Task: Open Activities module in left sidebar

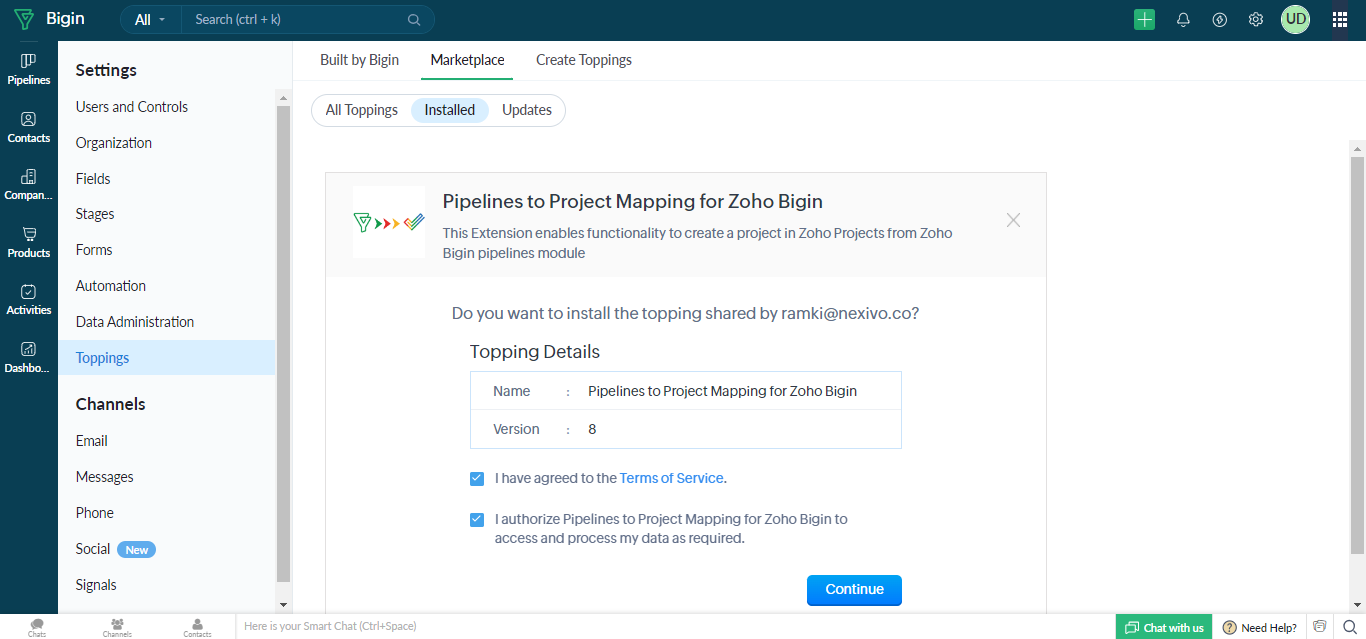Action: (28, 299)
